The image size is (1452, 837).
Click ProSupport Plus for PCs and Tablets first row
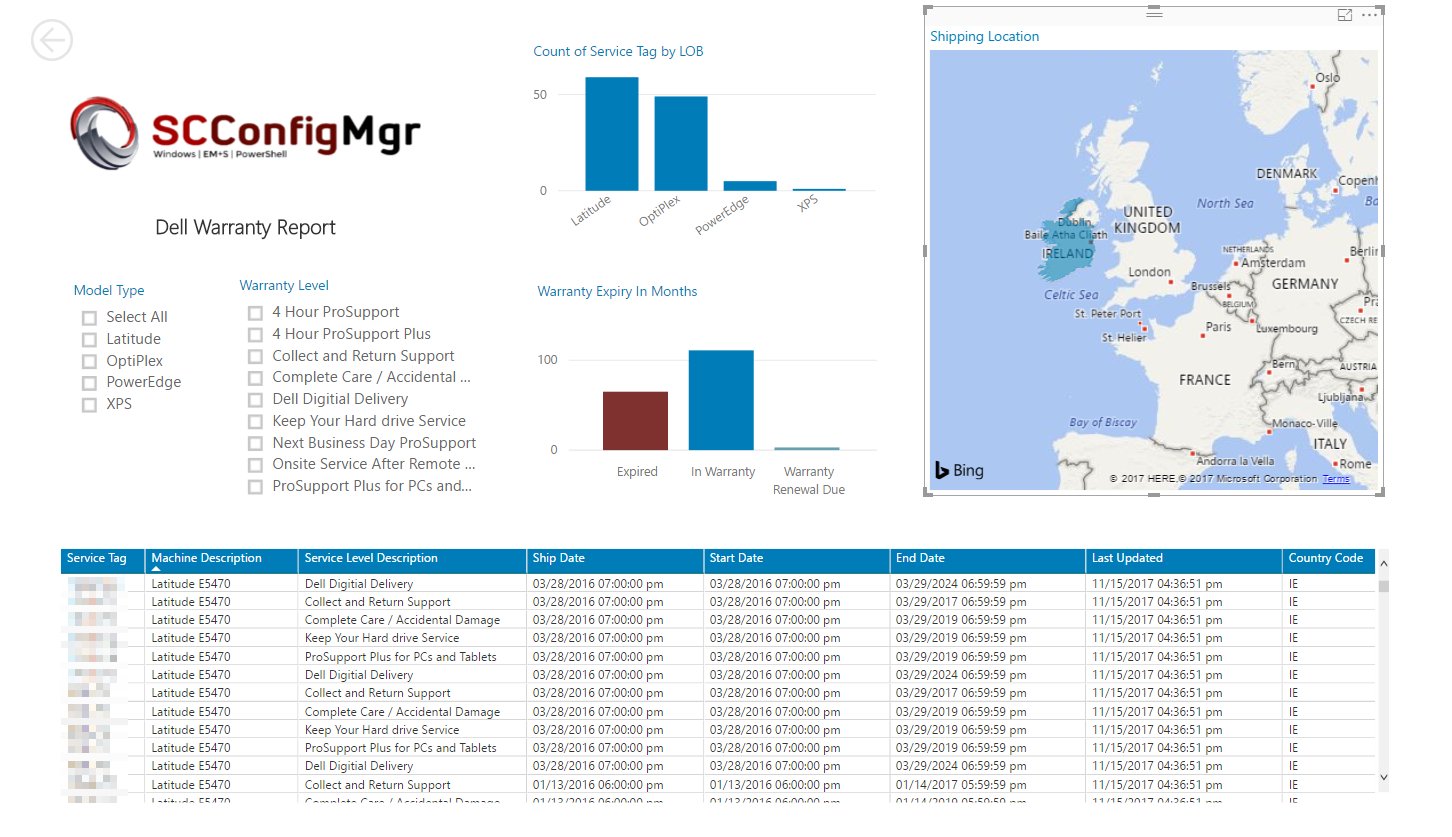[401, 657]
